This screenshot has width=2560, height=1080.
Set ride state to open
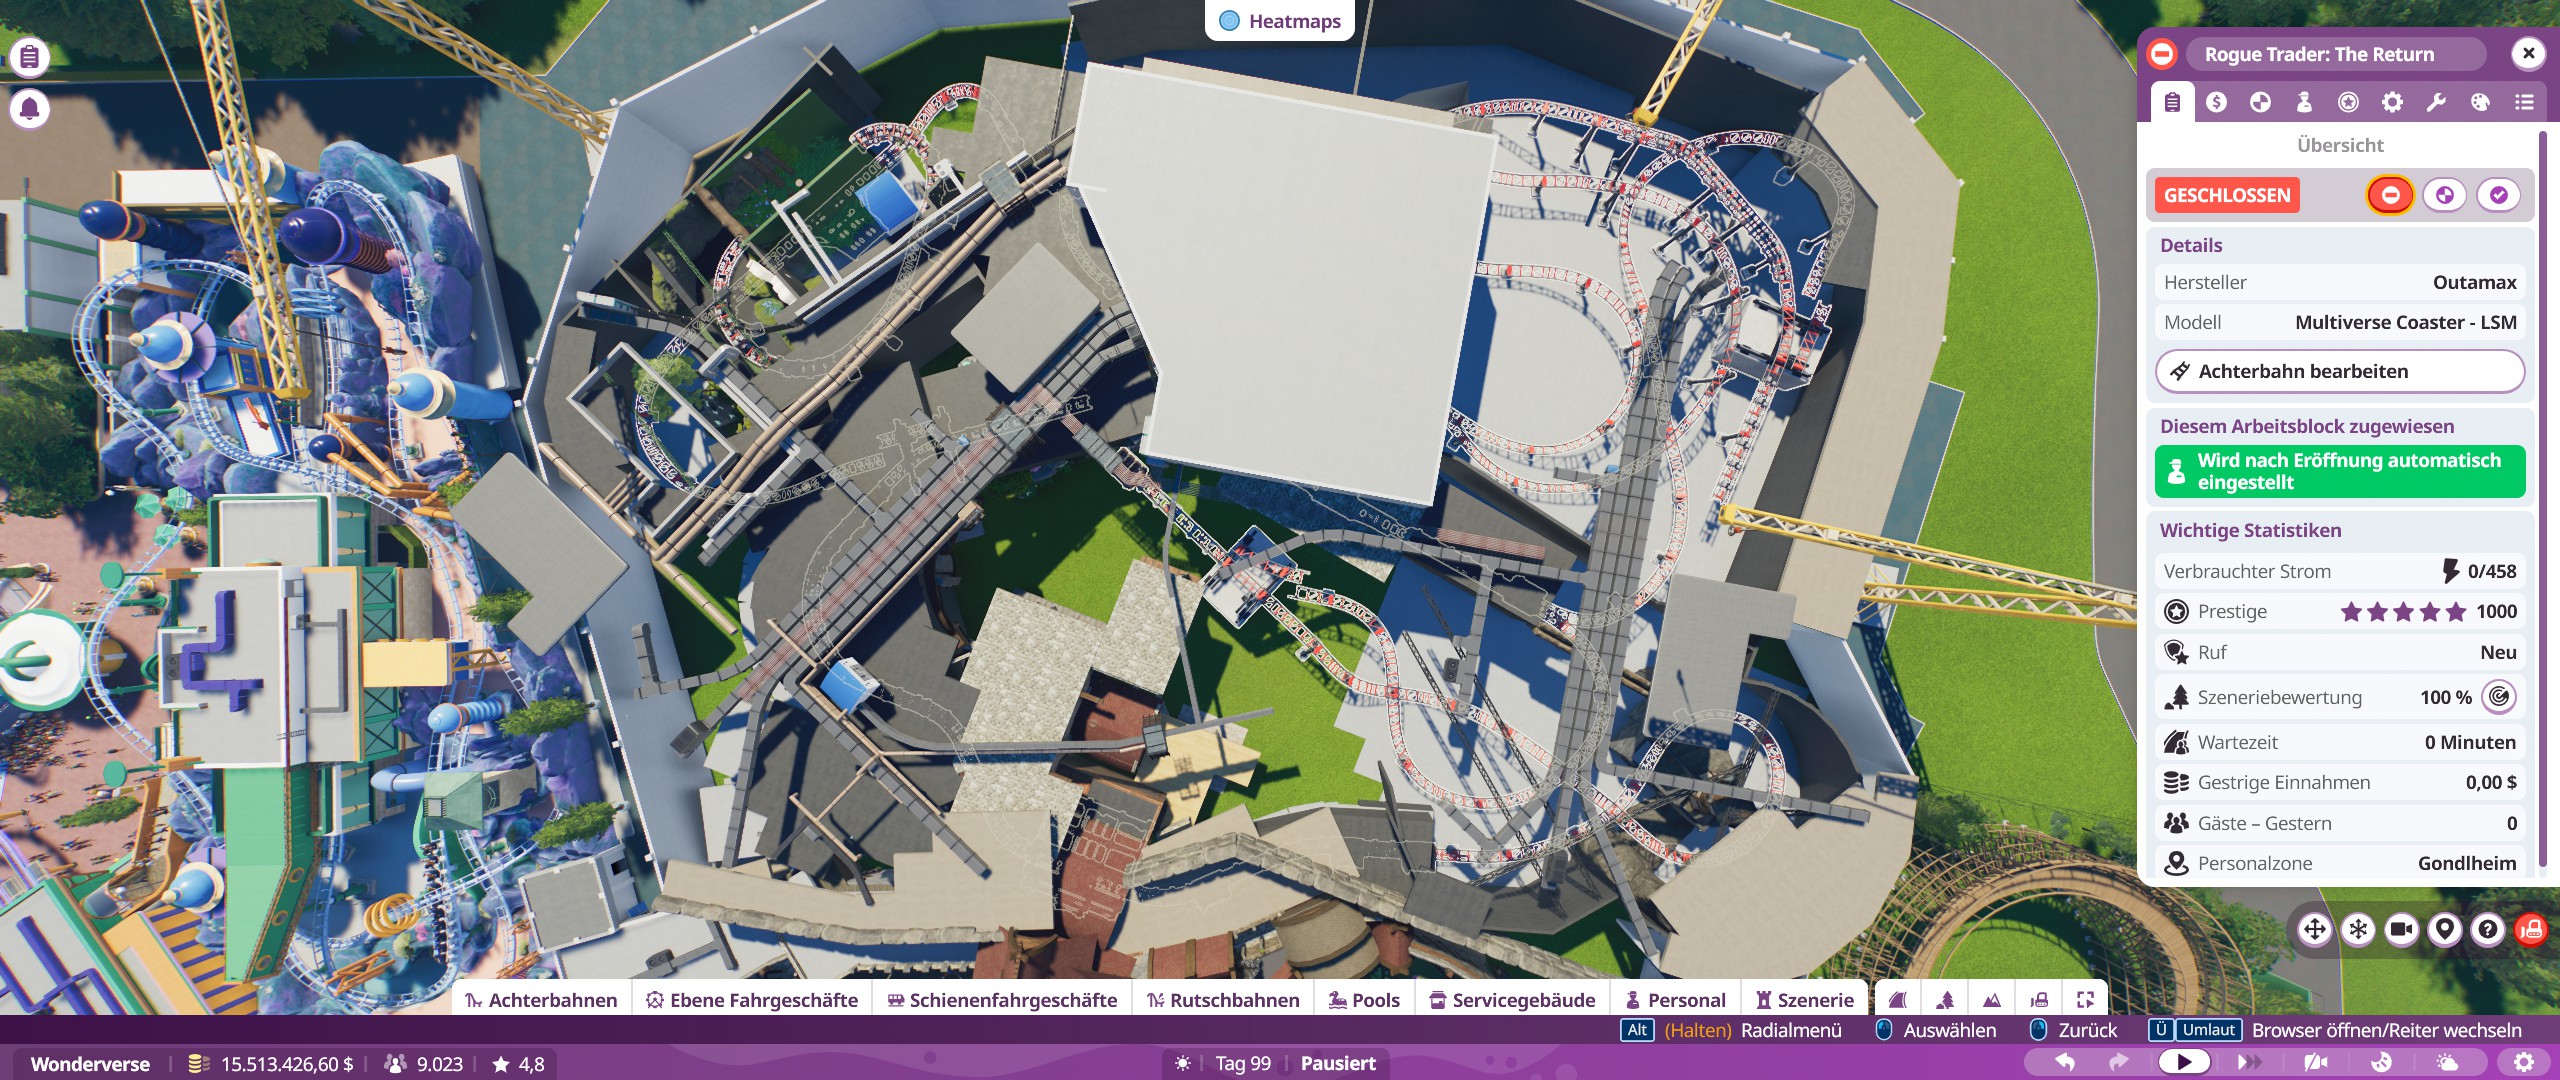[2498, 195]
